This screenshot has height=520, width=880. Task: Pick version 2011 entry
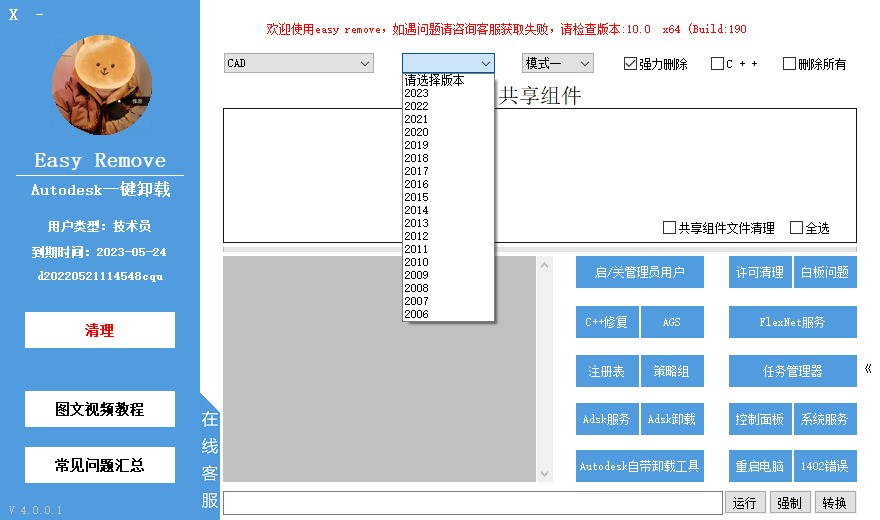[448, 249]
